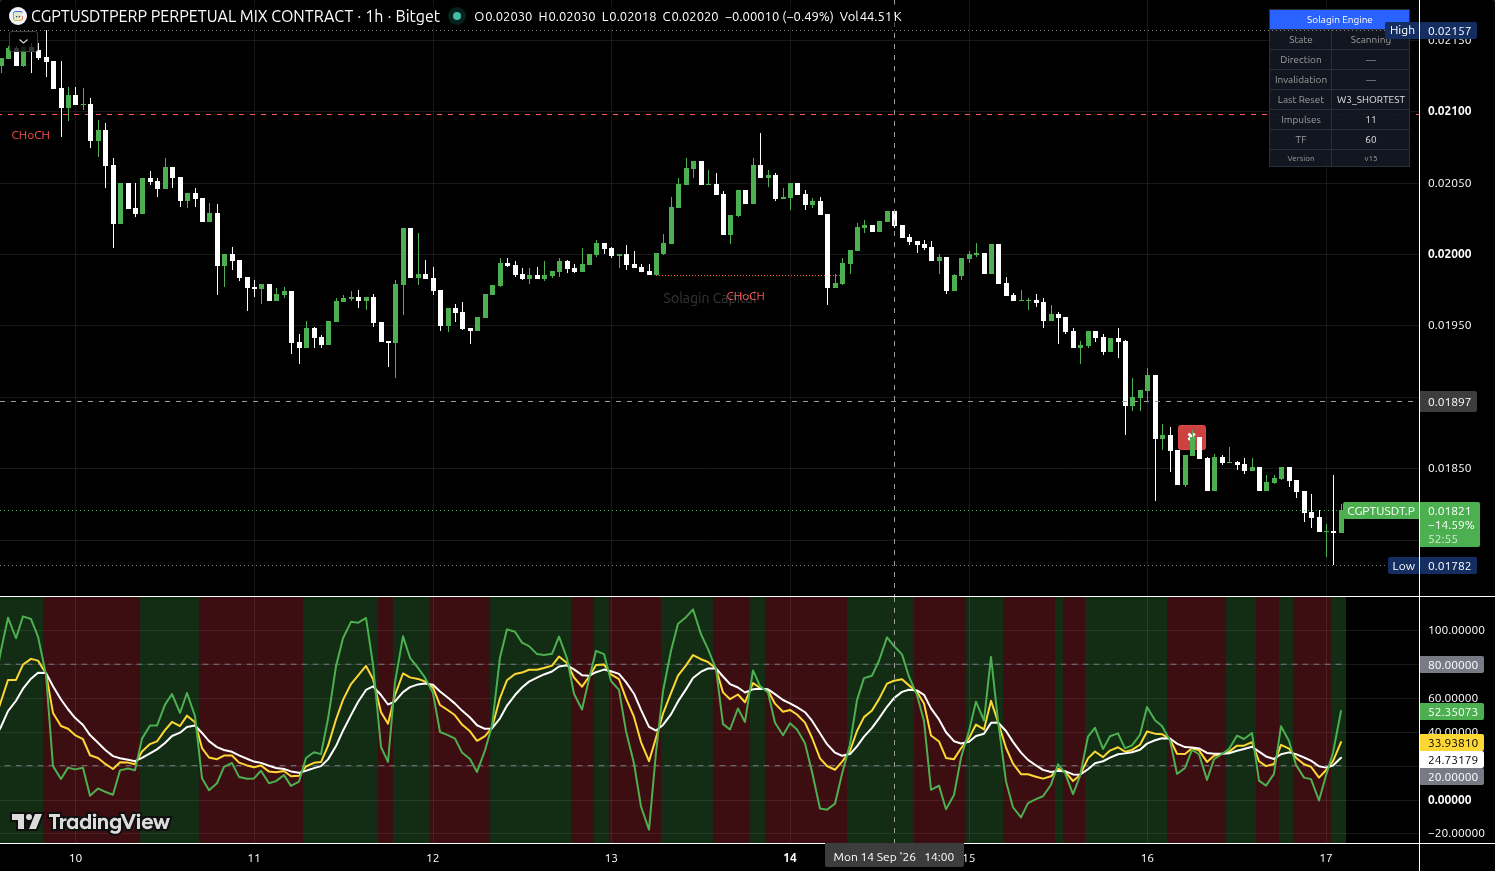This screenshot has width=1495, height=871.
Task: Click the TF row label in the table
Action: pos(1301,140)
